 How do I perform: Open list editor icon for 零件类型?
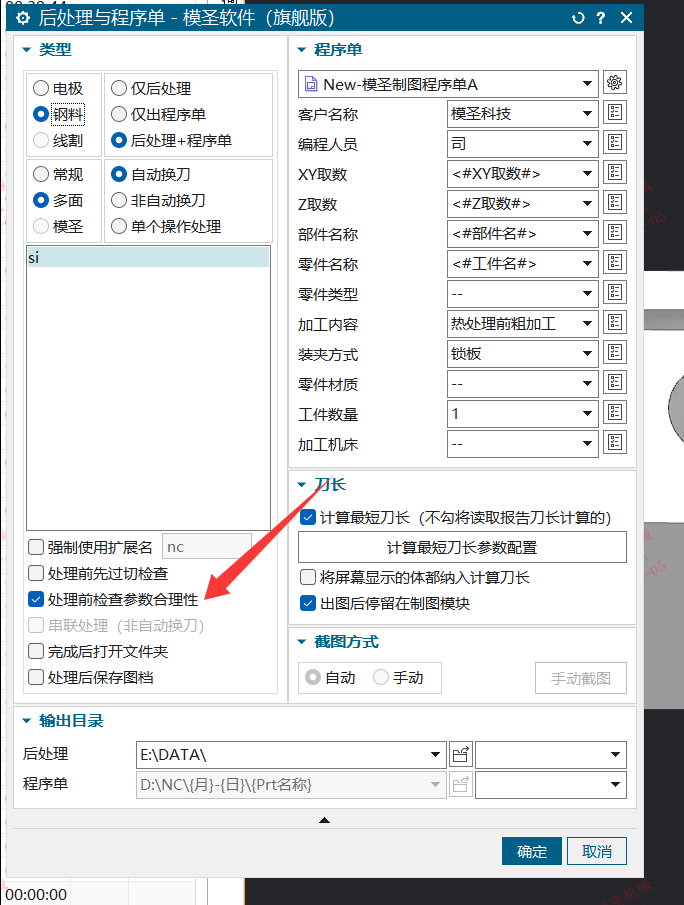[x=614, y=293]
